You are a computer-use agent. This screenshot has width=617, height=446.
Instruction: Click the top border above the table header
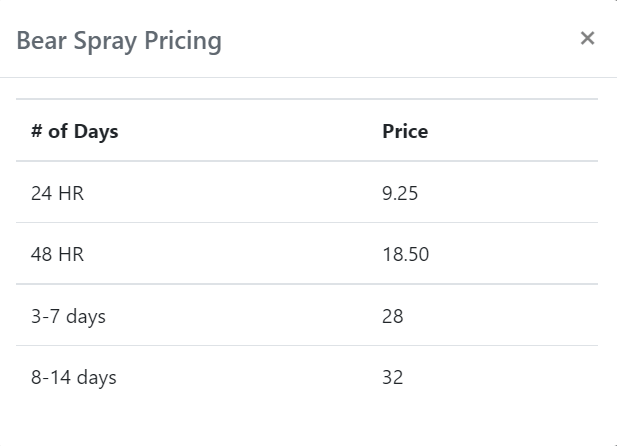coord(307,99)
